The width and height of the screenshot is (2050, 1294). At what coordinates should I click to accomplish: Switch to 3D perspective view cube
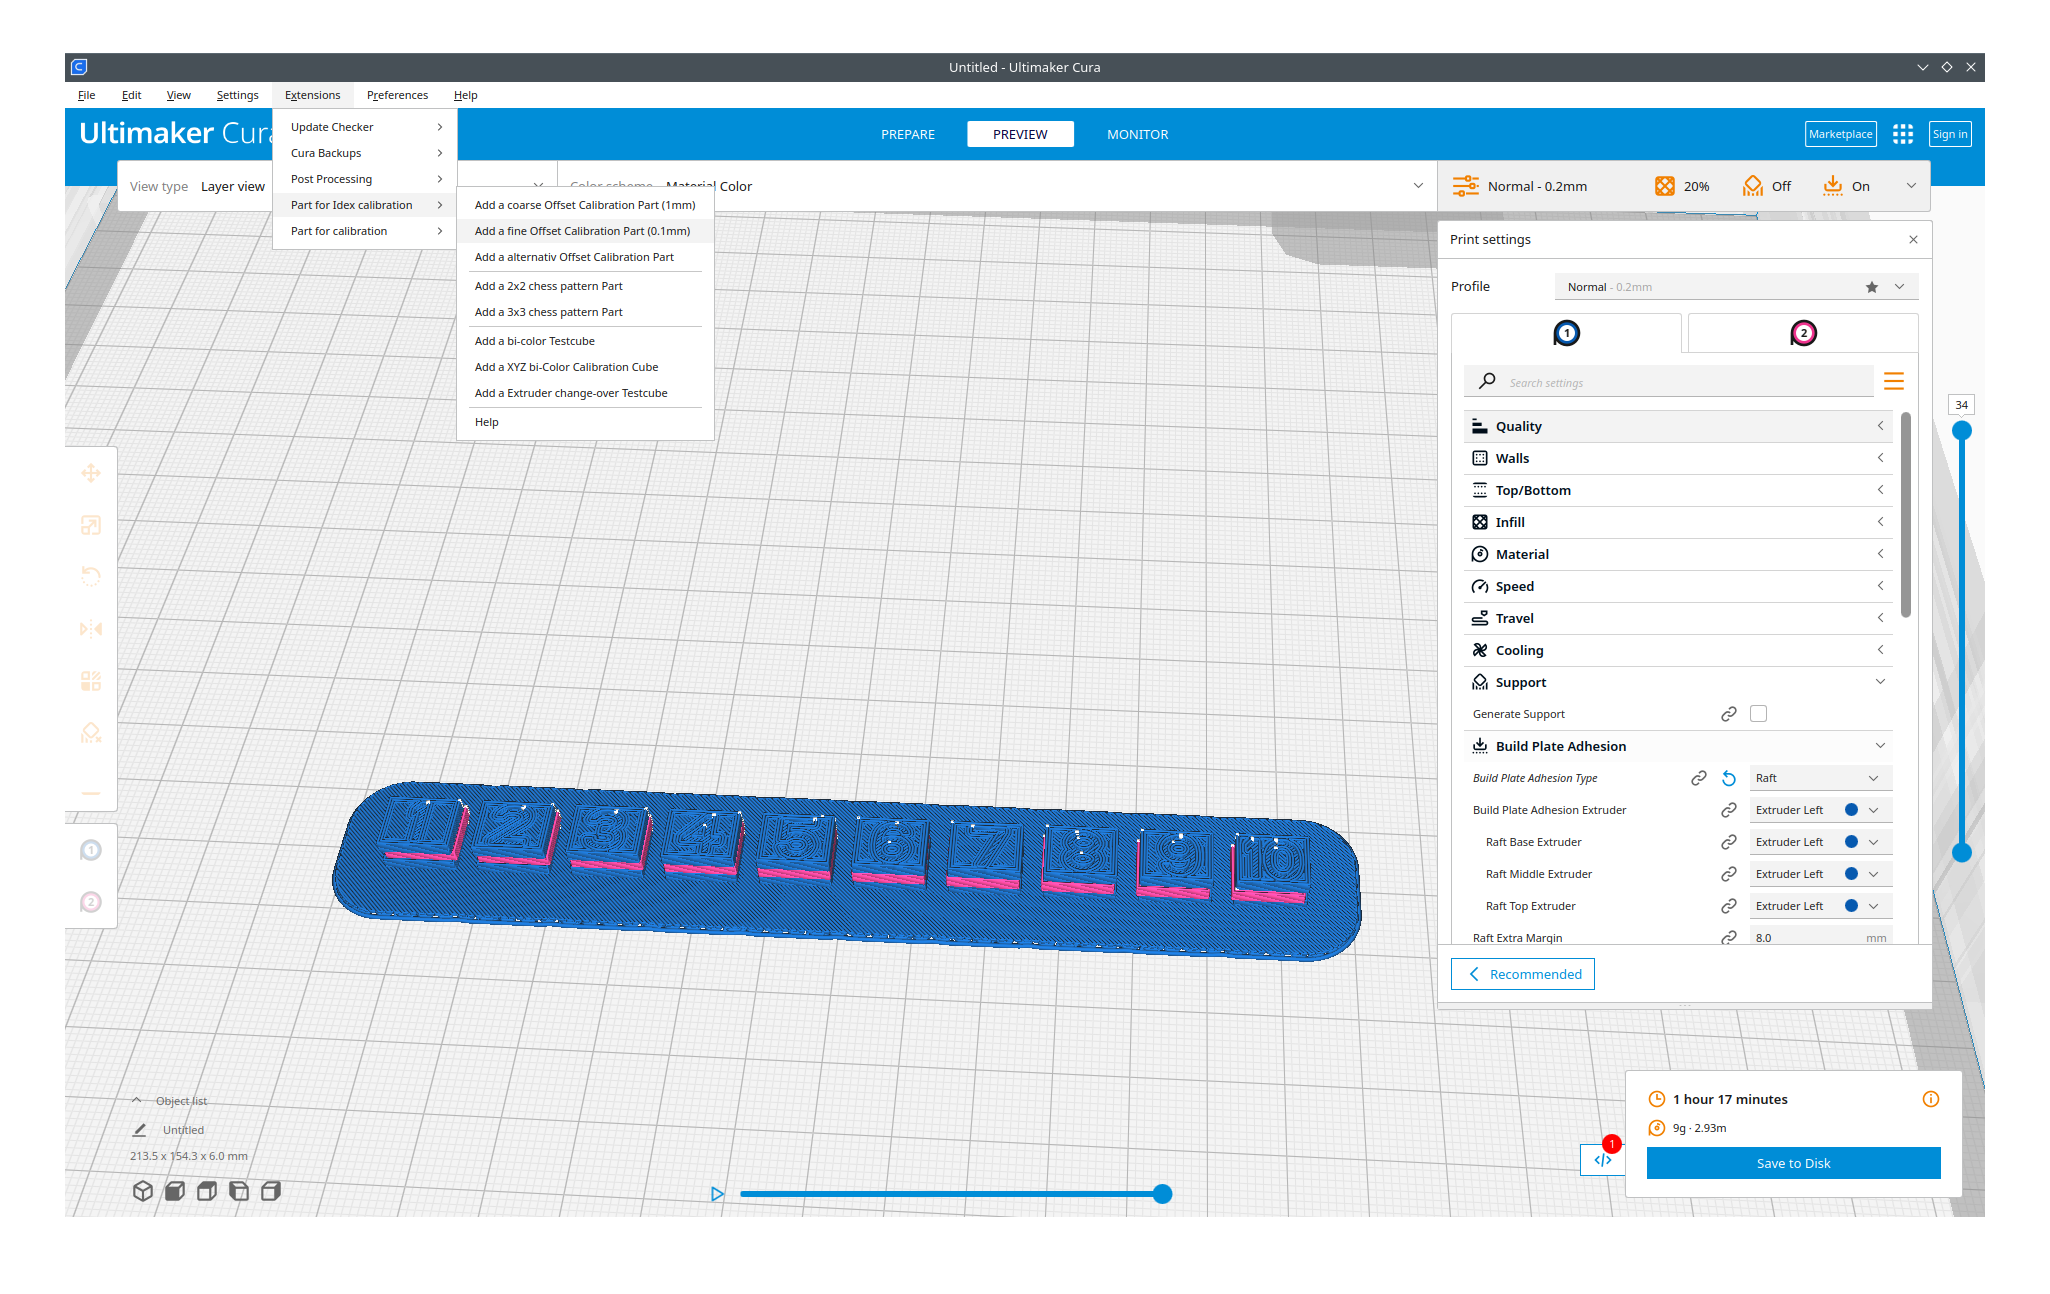tap(143, 1191)
